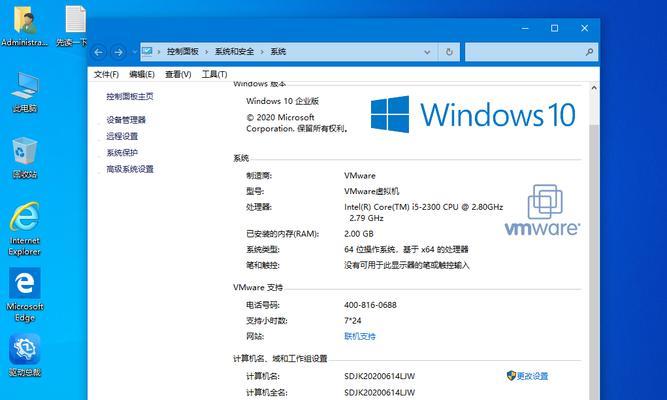Open the Administrator folder desktop icon
The height and width of the screenshot is (400, 667).
click(24, 24)
